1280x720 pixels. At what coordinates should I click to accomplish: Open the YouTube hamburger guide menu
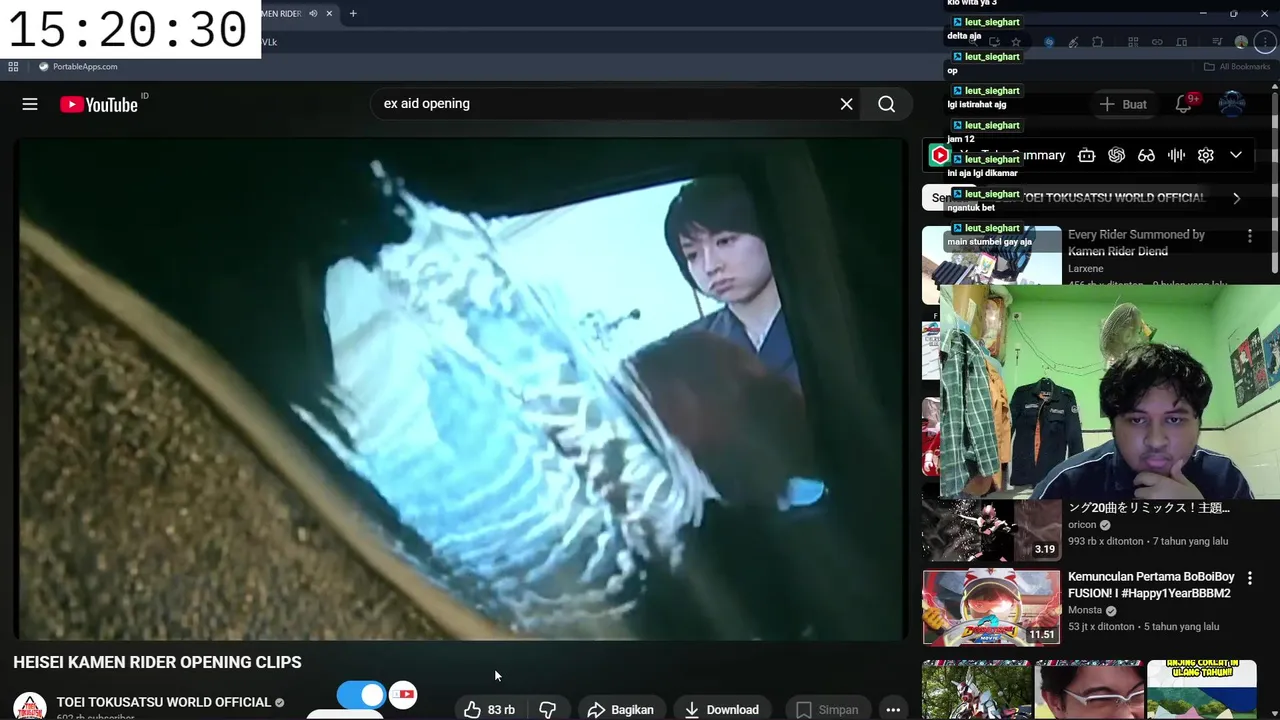(30, 104)
